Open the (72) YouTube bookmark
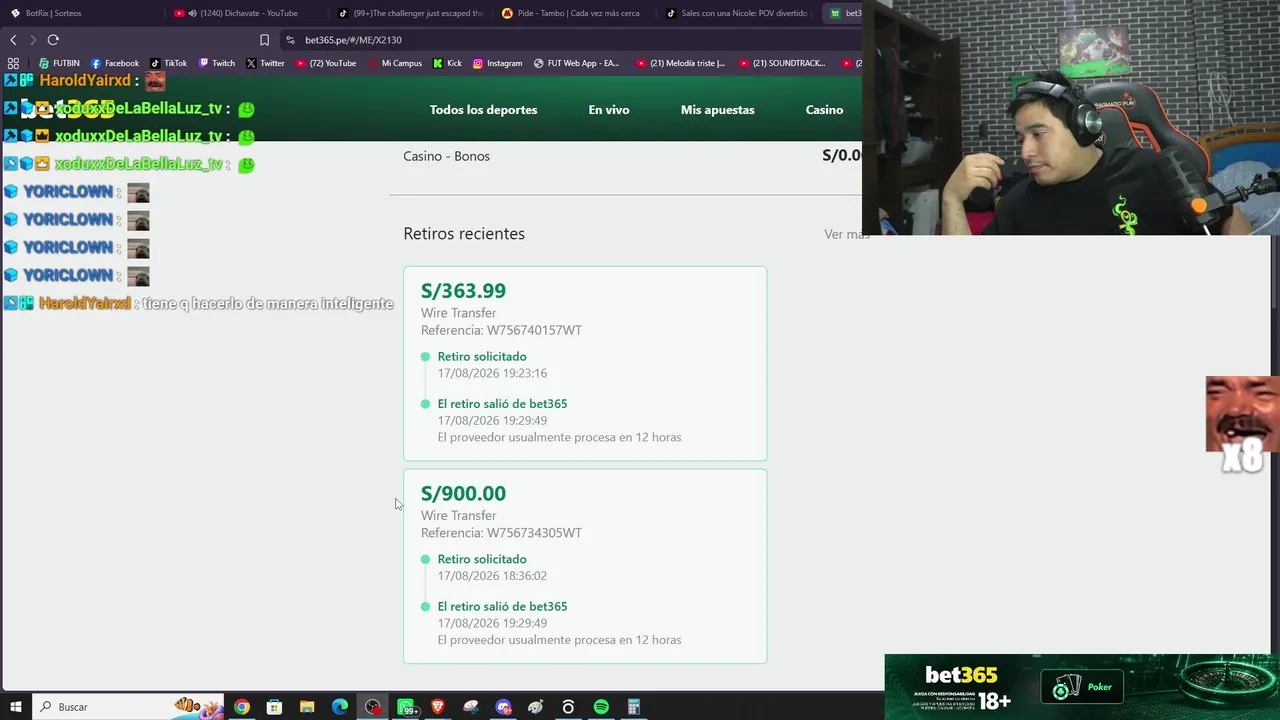This screenshot has width=1280, height=720. point(325,63)
